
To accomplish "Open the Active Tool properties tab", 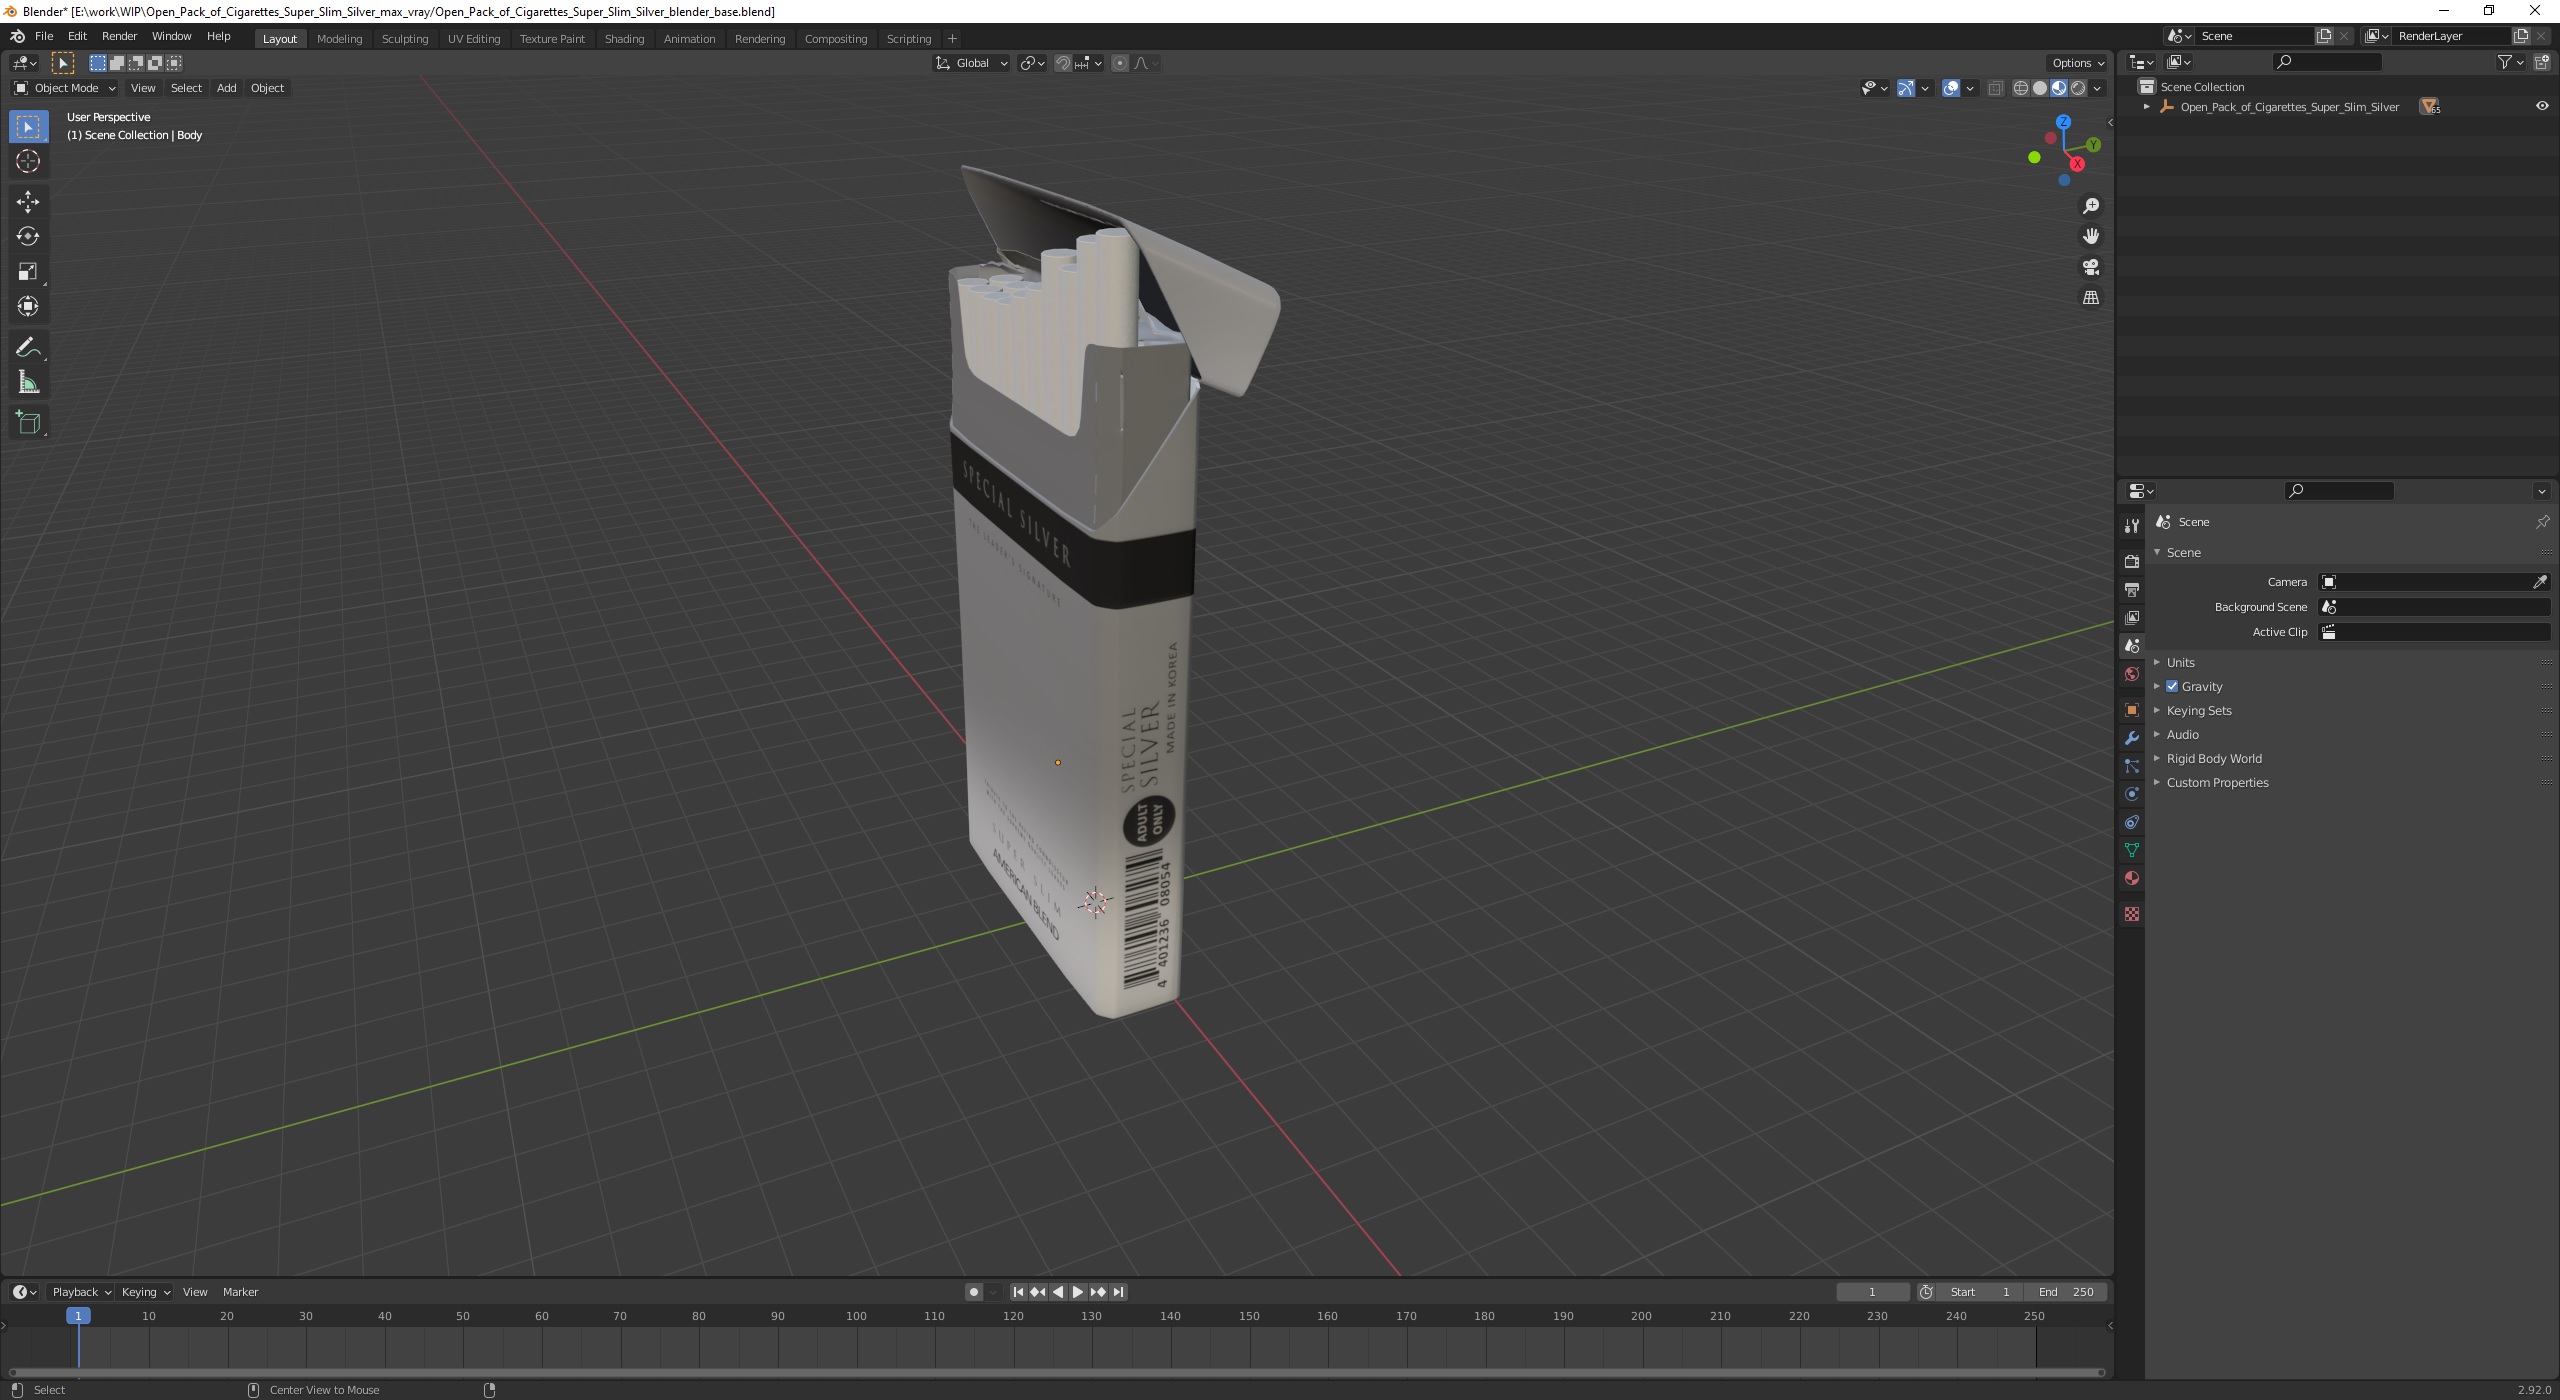I will [2132, 526].
